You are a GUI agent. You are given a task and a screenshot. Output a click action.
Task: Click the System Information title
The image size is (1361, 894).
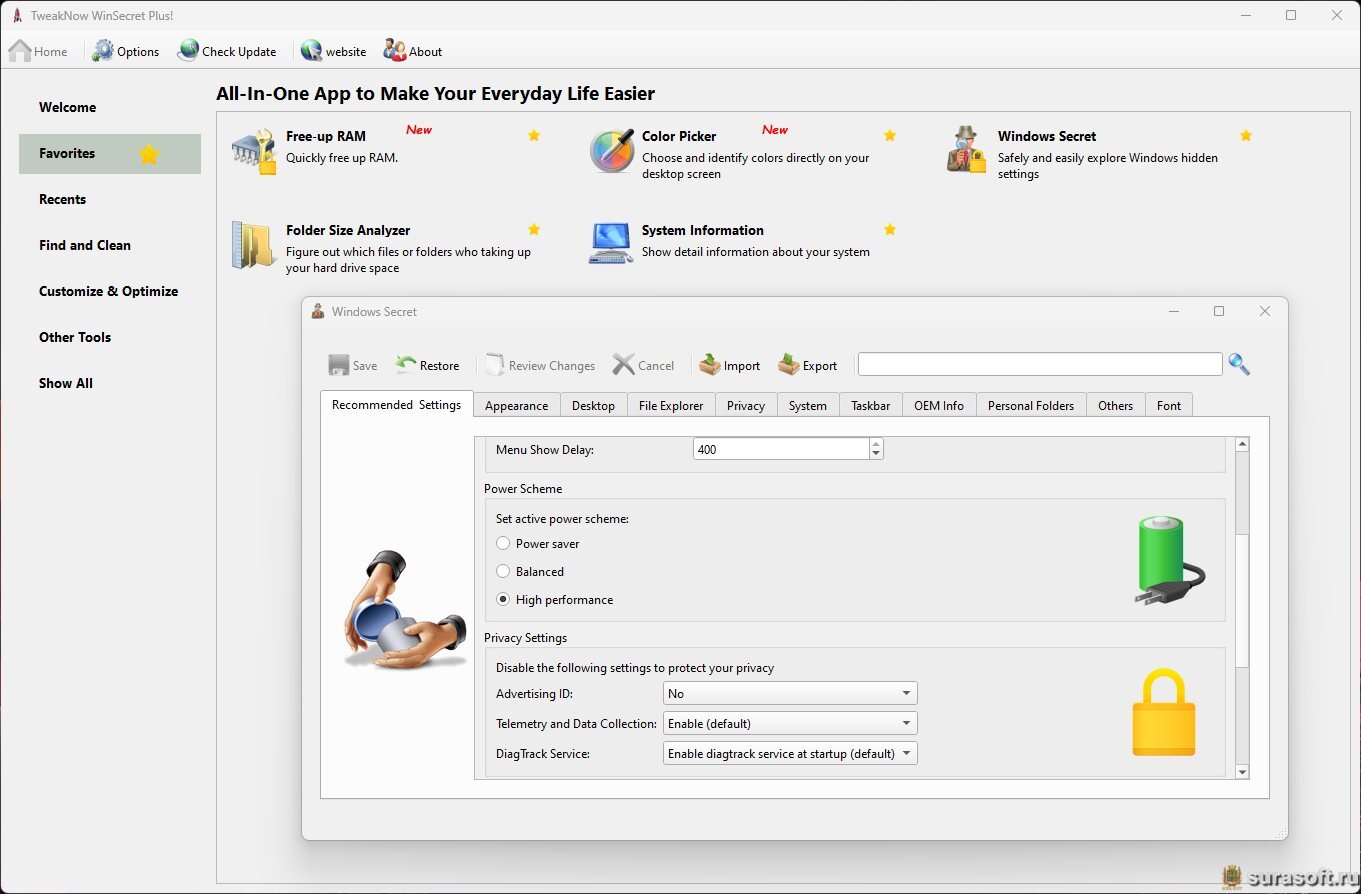pyautogui.click(x=703, y=230)
